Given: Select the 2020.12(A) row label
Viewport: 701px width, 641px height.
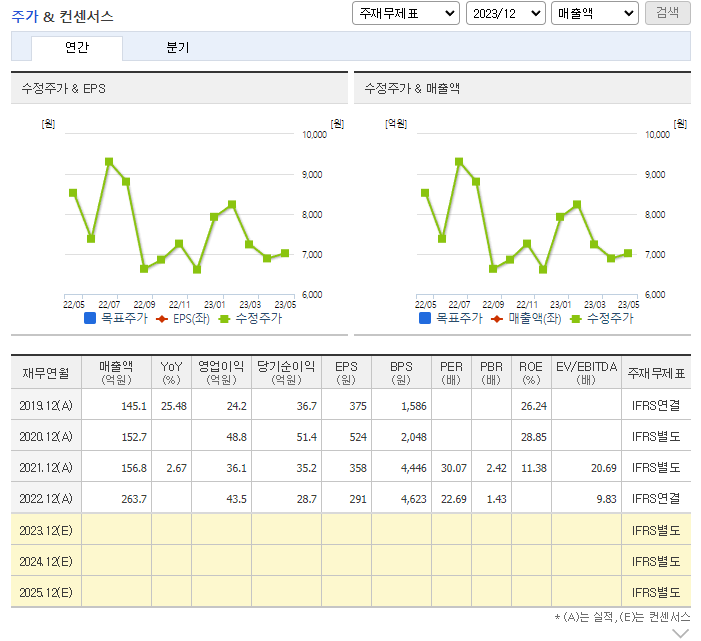Looking at the screenshot, I should click(x=46, y=436).
